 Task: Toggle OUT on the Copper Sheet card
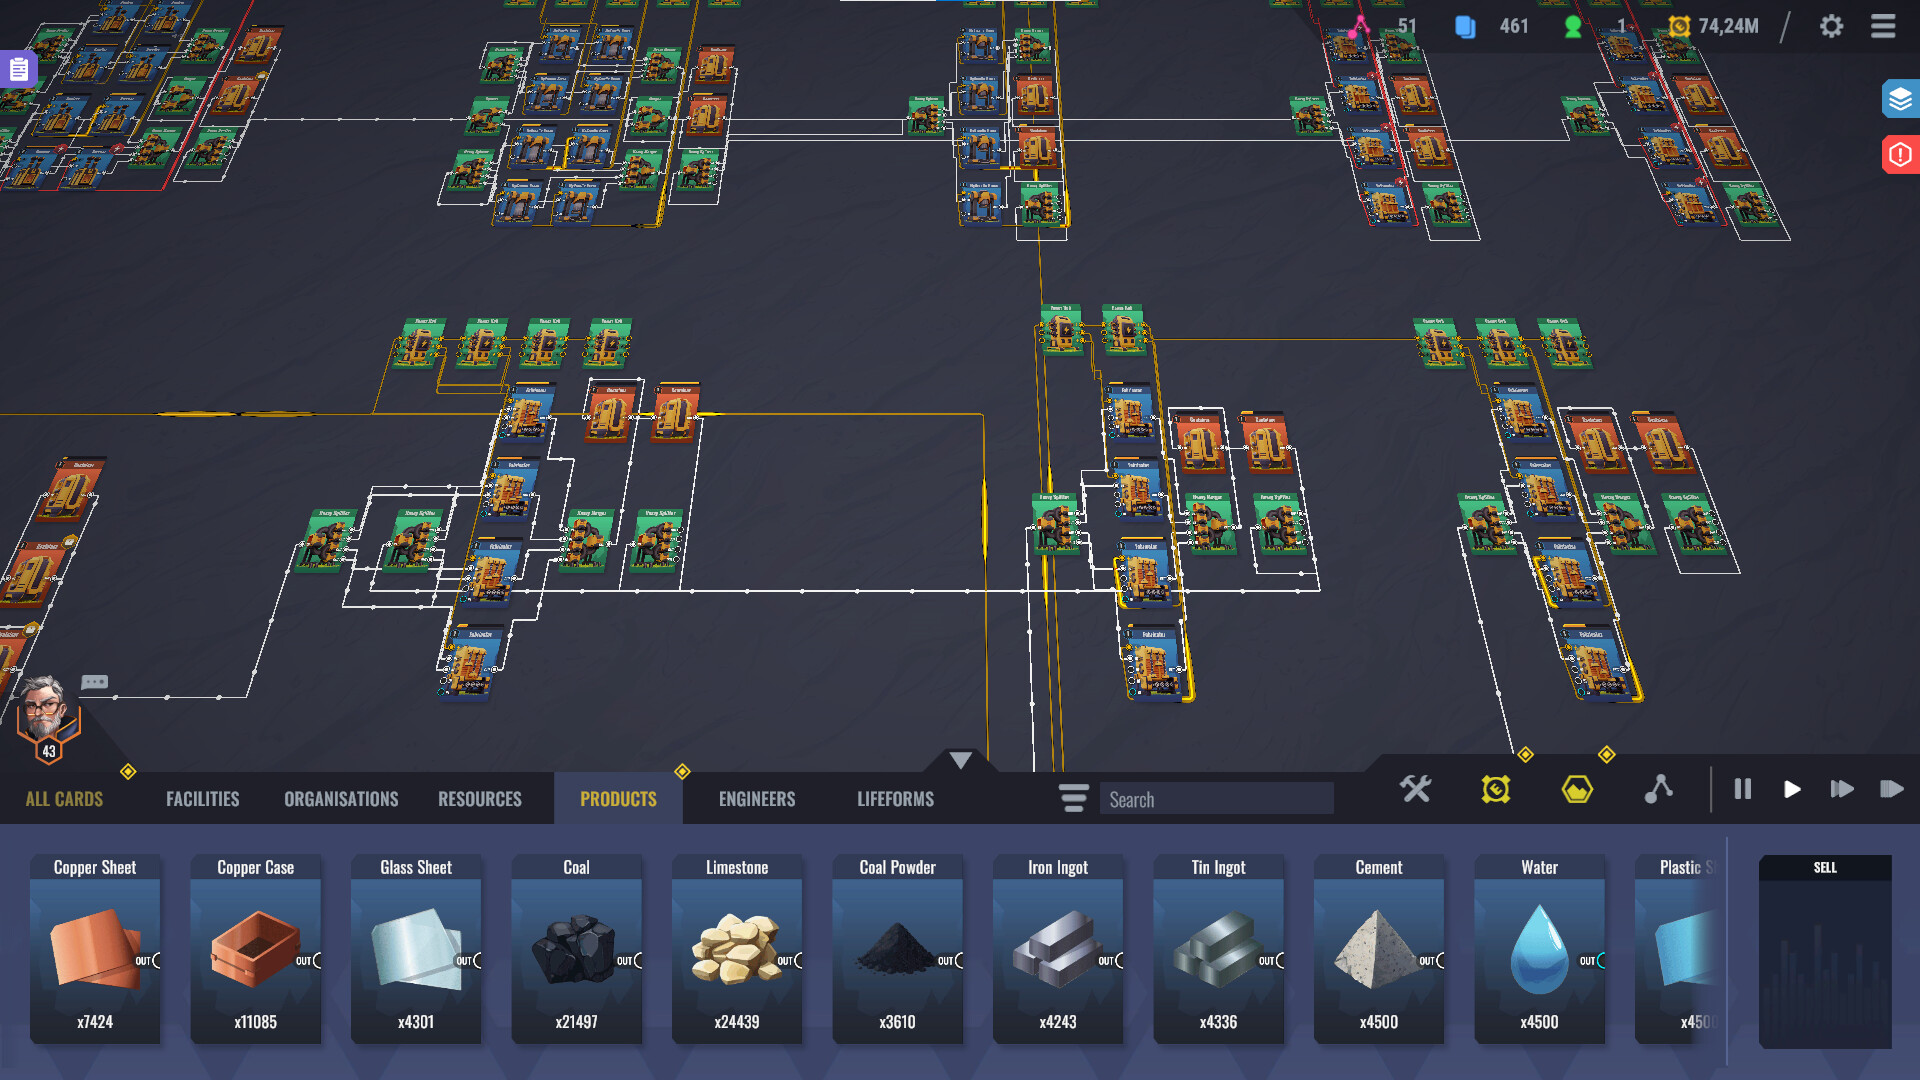[146, 961]
